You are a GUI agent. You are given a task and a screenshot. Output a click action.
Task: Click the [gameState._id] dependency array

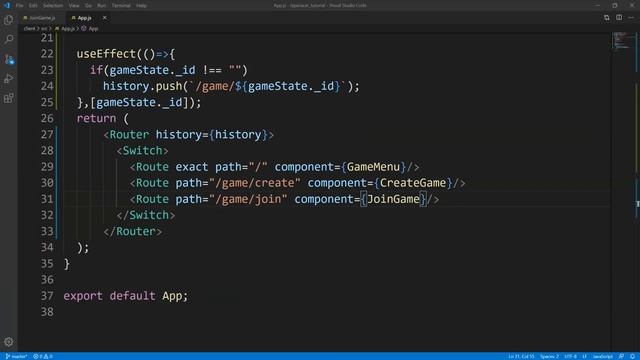pos(139,102)
